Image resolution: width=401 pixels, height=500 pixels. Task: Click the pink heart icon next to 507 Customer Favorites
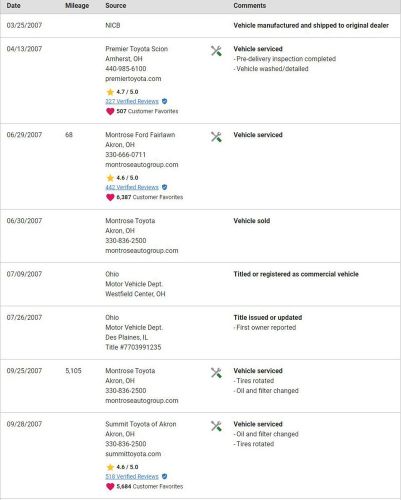(x=110, y=111)
